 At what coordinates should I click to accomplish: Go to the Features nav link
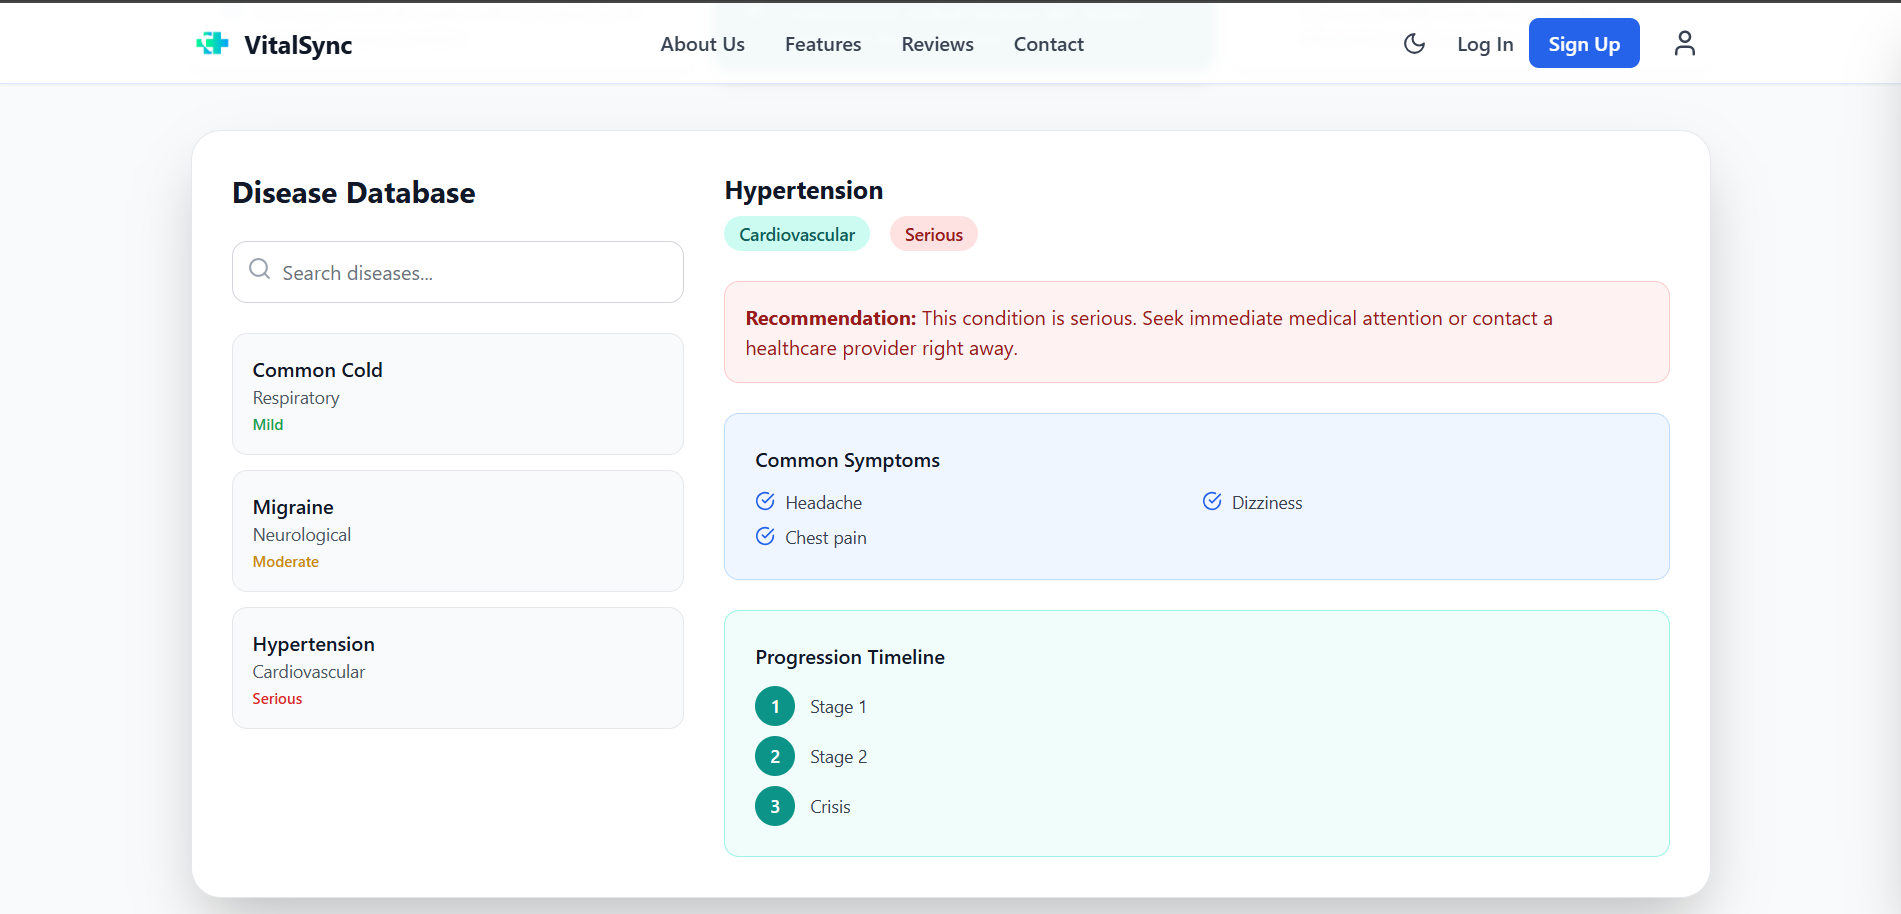823,44
